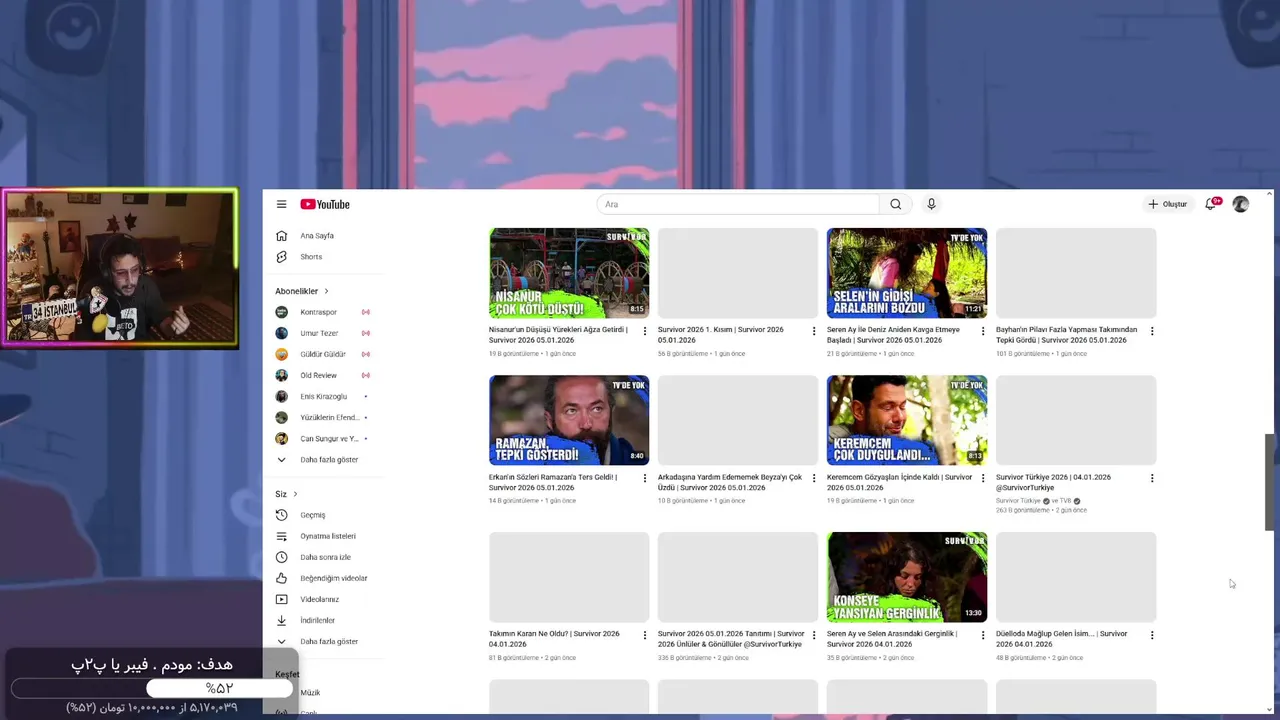The image size is (1280, 720).
Task: Click the text "101 B görüntüleme"
Action: (x=1022, y=354)
